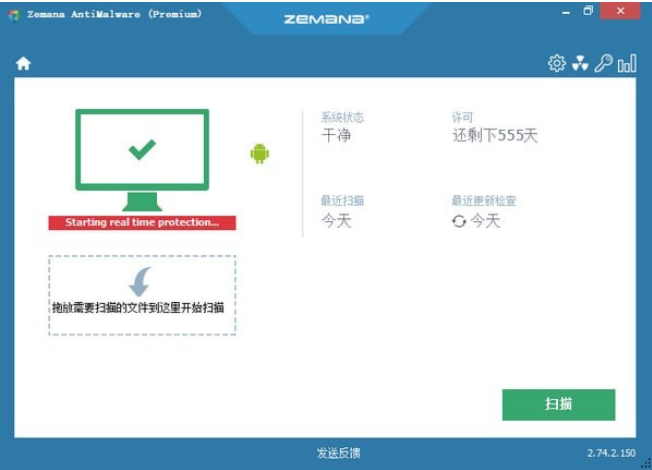Click the 系统状态 label
This screenshot has height=470, width=652.
tap(342, 117)
